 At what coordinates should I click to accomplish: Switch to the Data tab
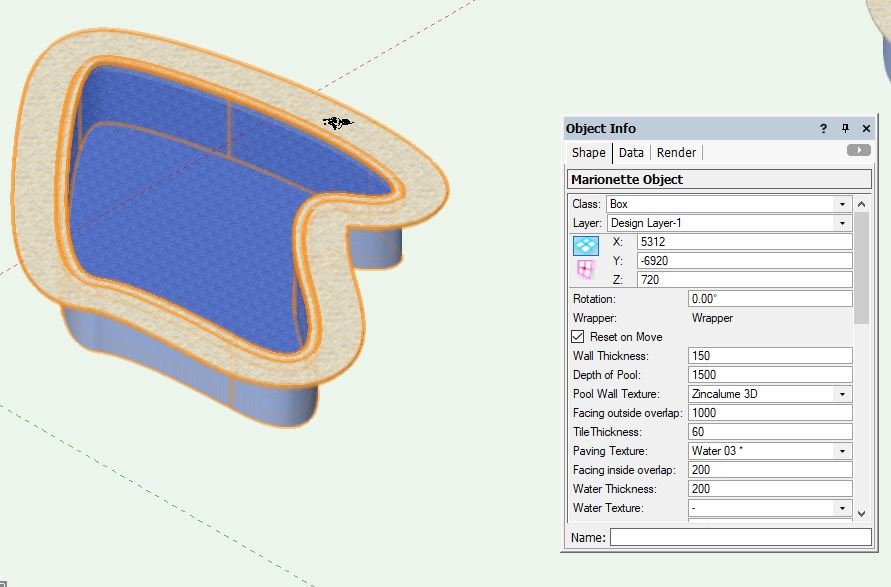[x=631, y=152]
